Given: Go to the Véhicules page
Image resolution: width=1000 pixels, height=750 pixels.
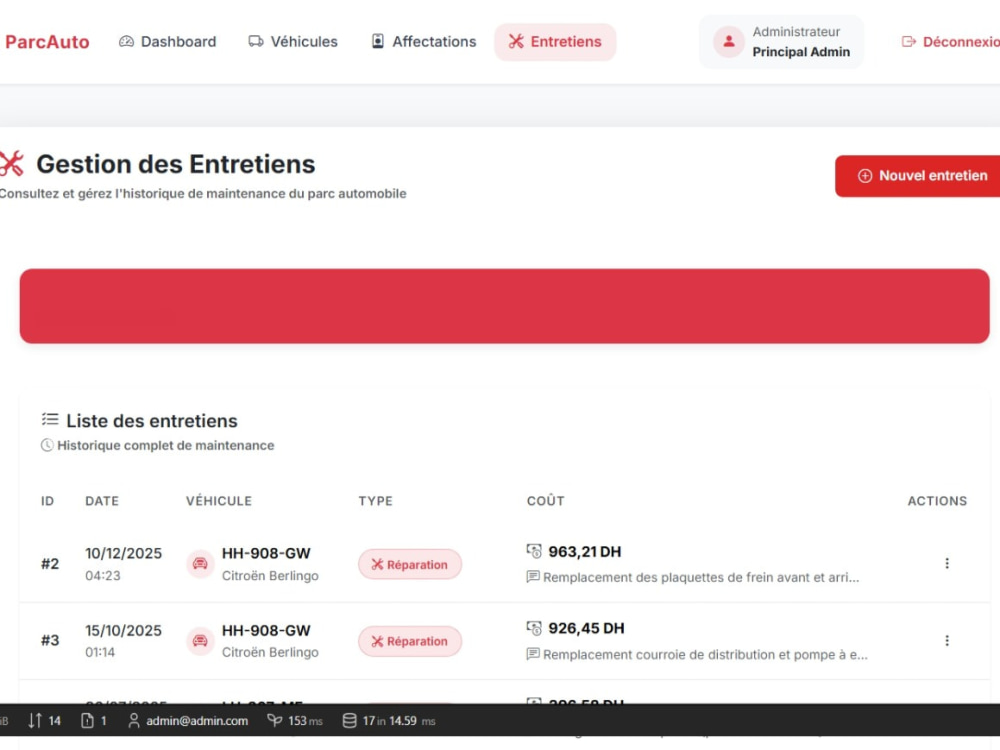Looking at the screenshot, I should click(293, 41).
